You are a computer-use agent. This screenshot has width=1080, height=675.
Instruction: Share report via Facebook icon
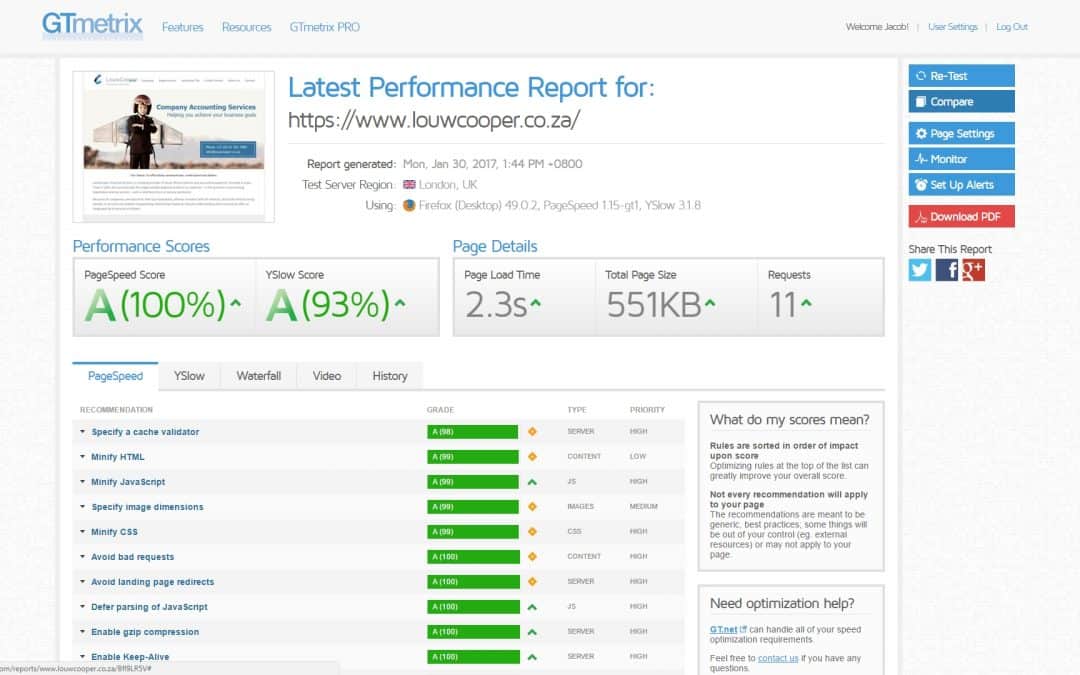pos(947,270)
